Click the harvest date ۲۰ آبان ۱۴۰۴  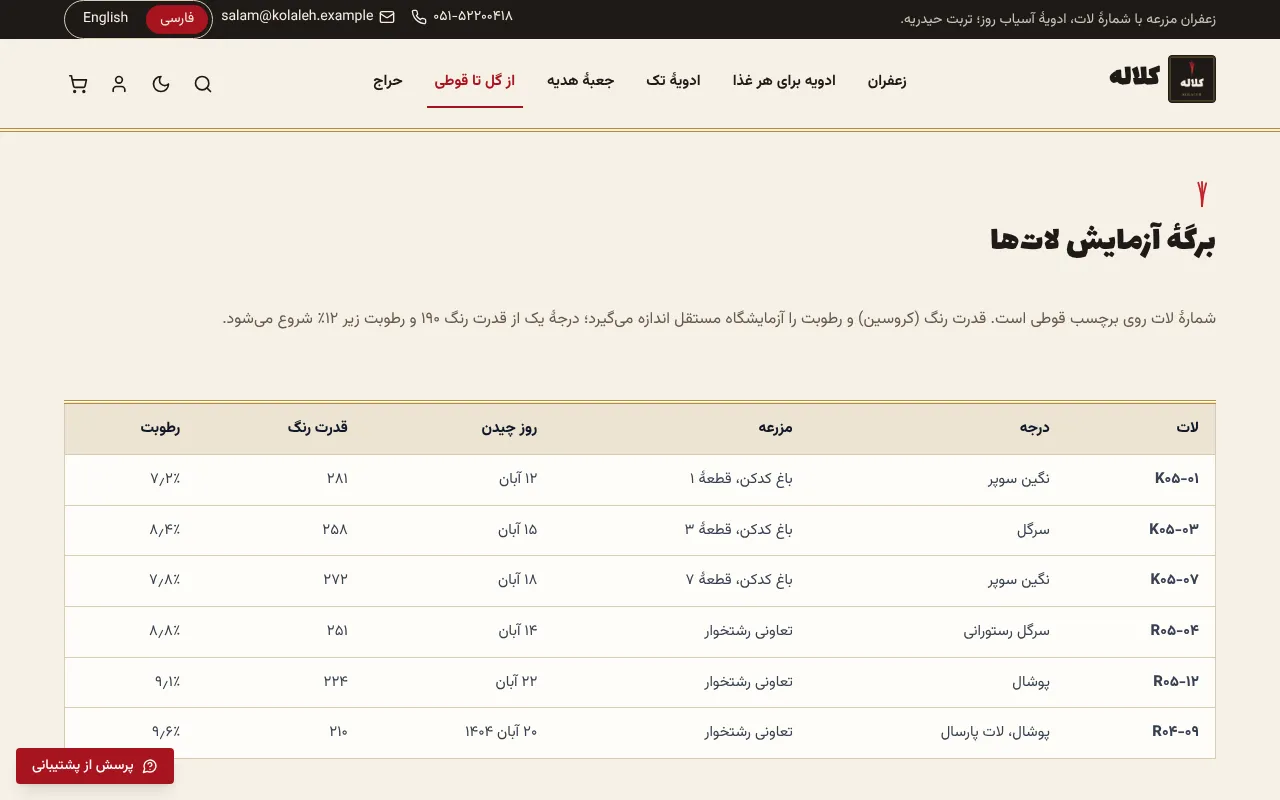click(x=501, y=732)
